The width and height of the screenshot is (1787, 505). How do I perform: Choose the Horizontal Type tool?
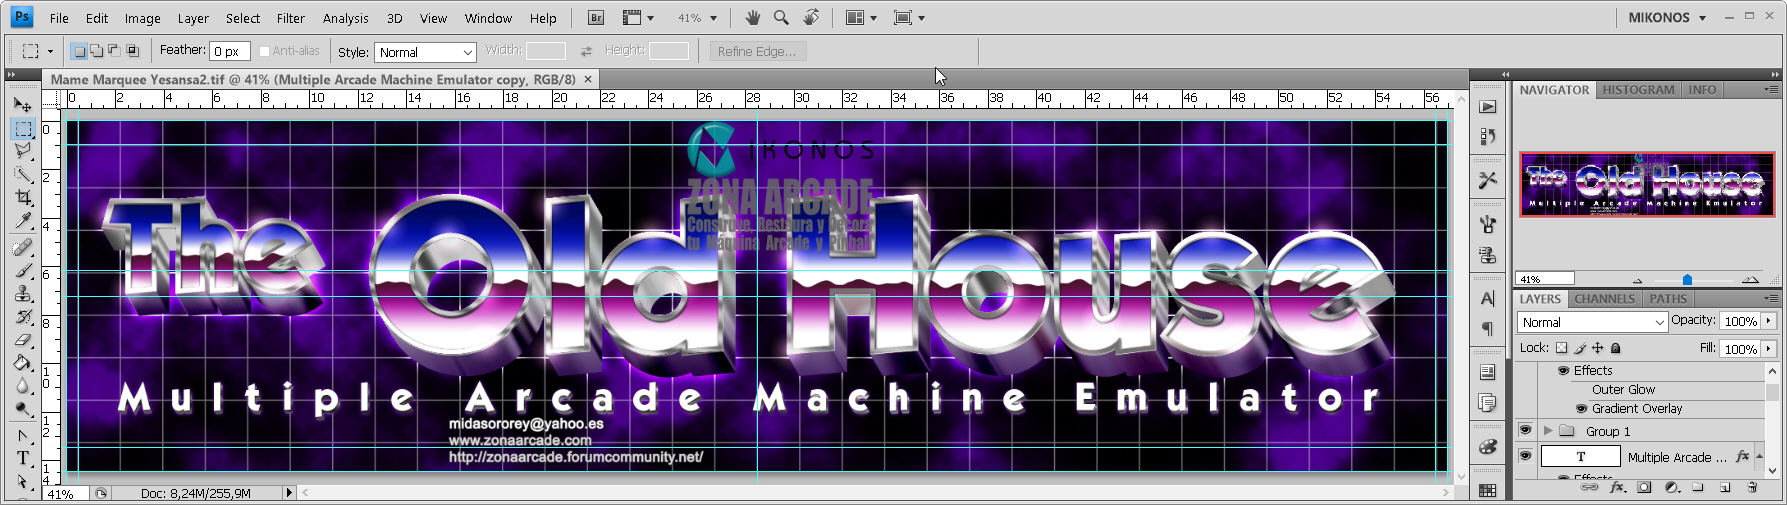point(23,458)
